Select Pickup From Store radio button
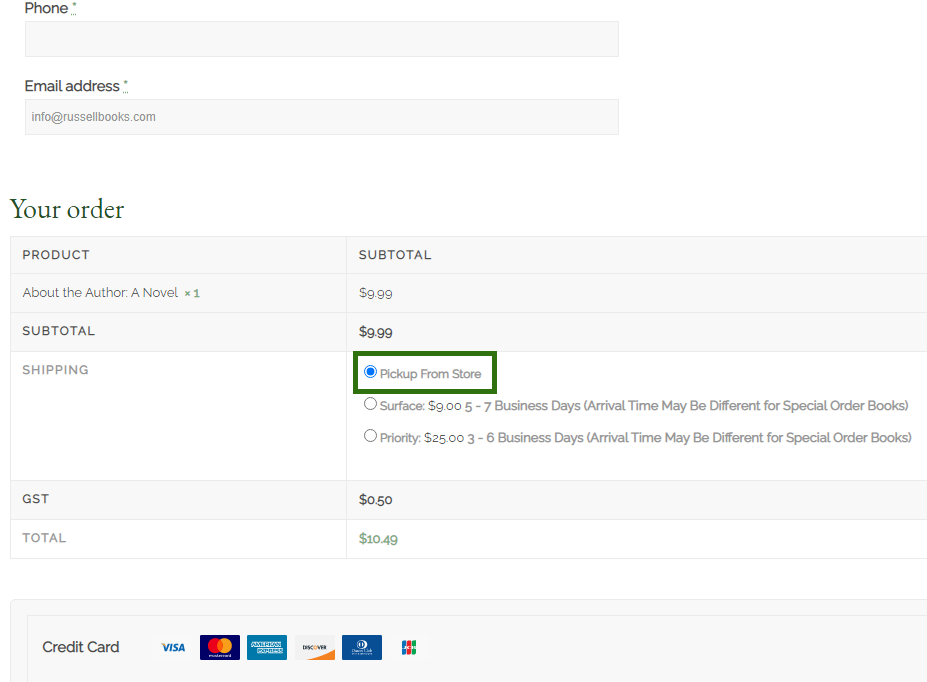The image size is (927, 682). 371,372
